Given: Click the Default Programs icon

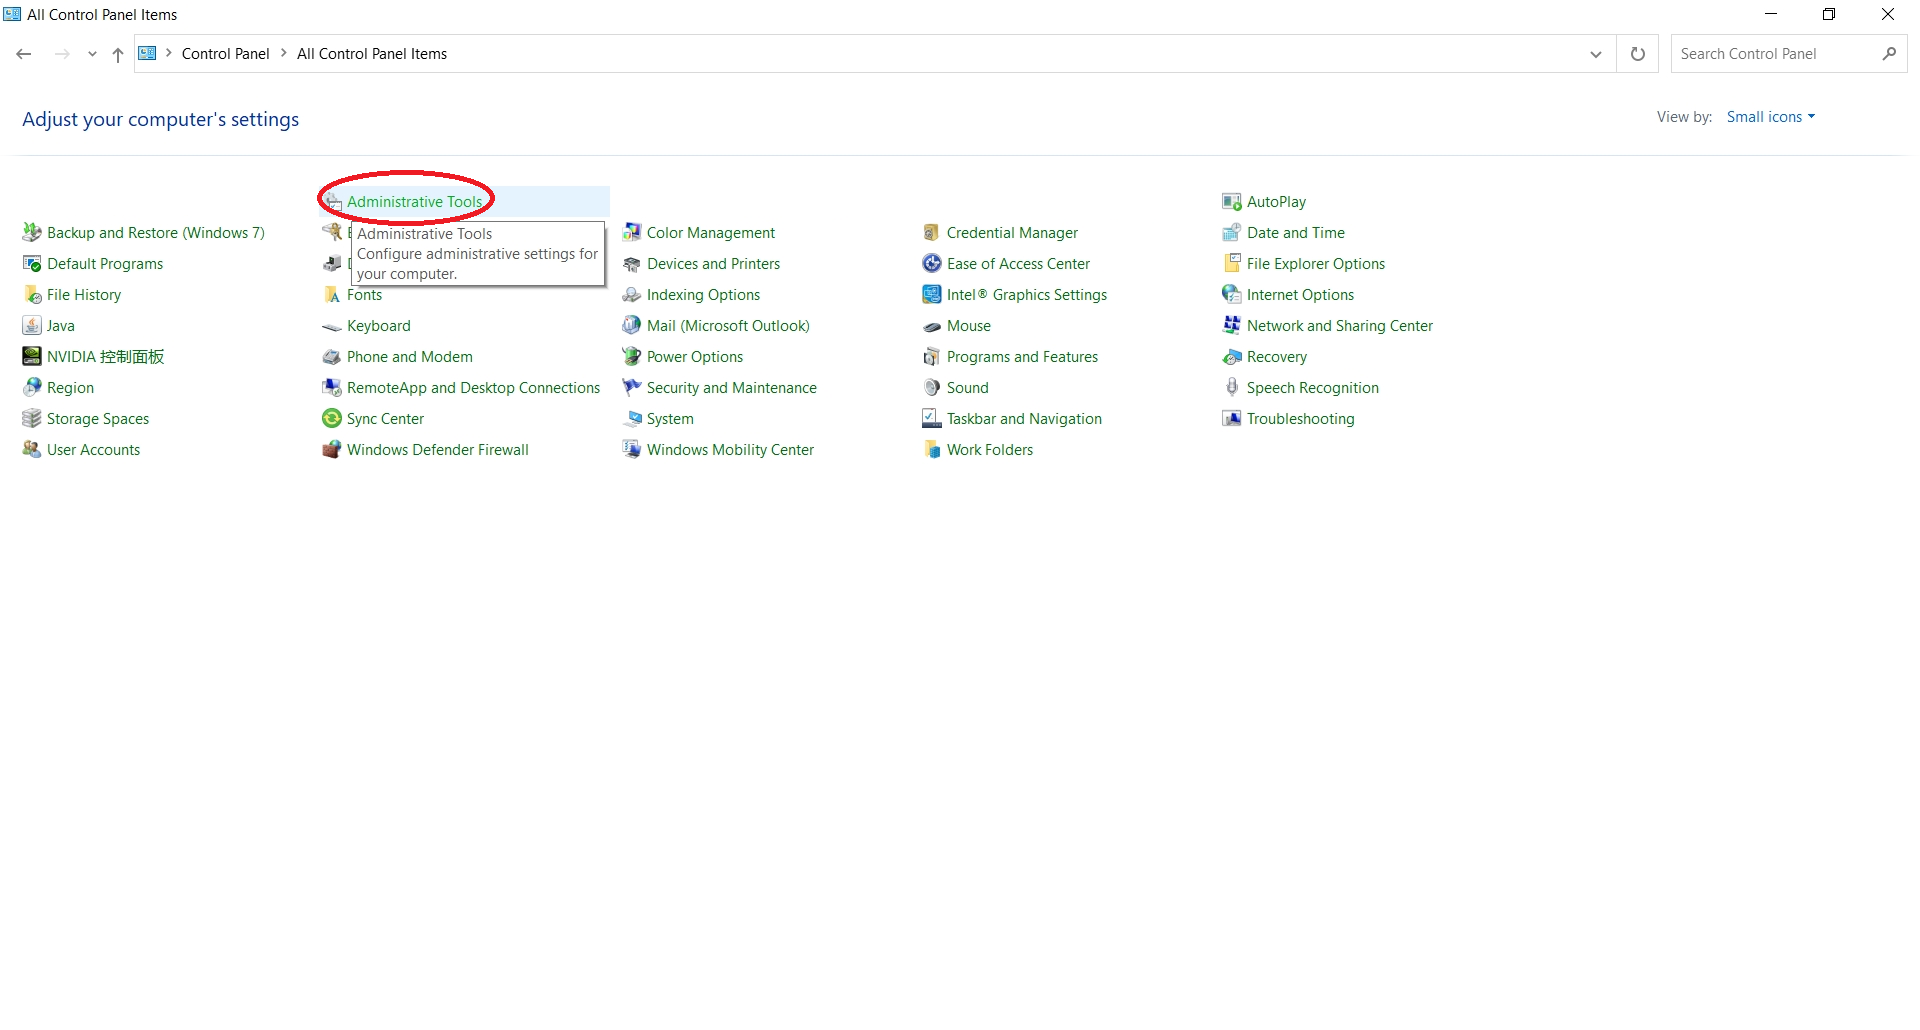Looking at the screenshot, I should pos(32,264).
